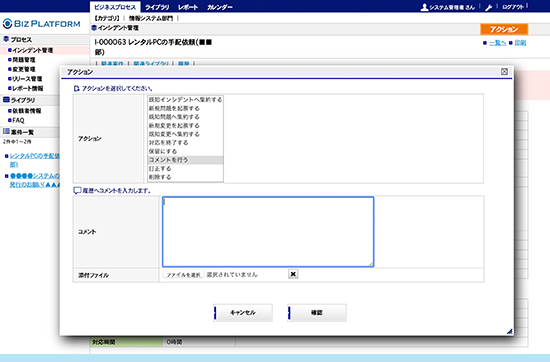The height and width of the screenshot is (362, 550).
Task: Click the ログアウト link
Action: pyautogui.click(x=512, y=7)
